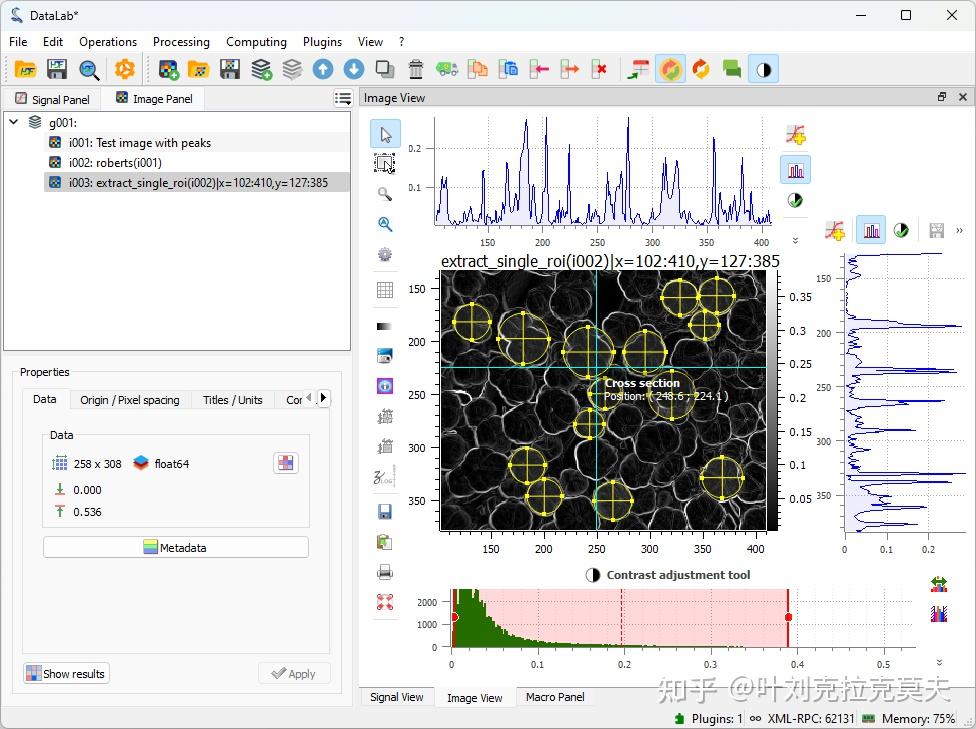Click blue move up arrow icon
976x729 pixels.
coord(322,69)
